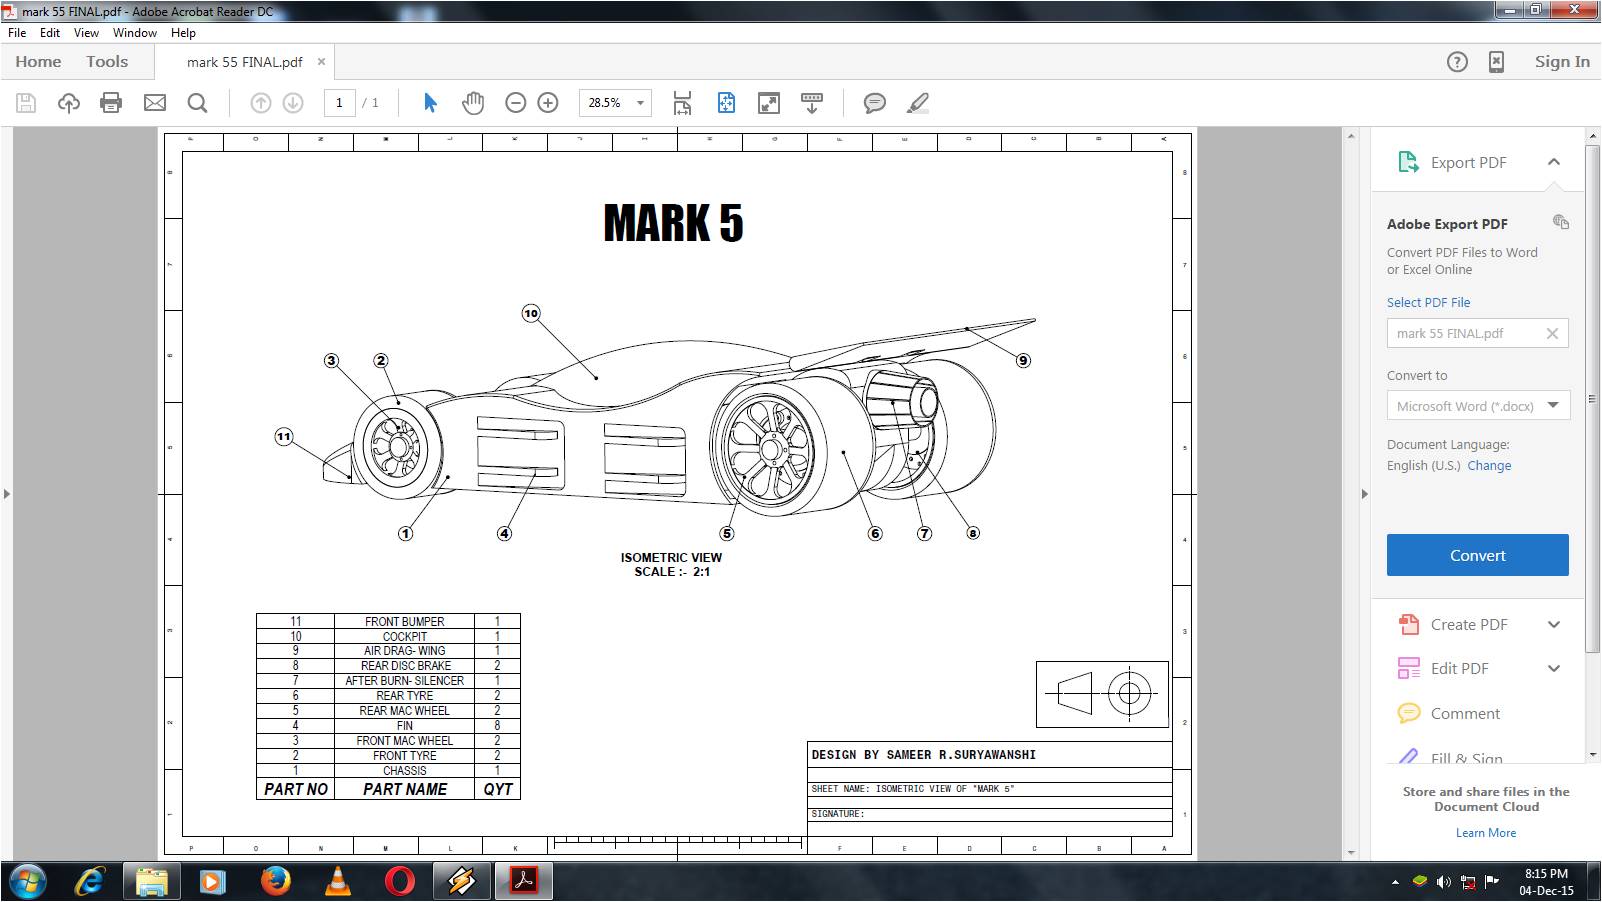The width and height of the screenshot is (1602, 902).
Task: Open the Window menu
Action: (135, 33)
